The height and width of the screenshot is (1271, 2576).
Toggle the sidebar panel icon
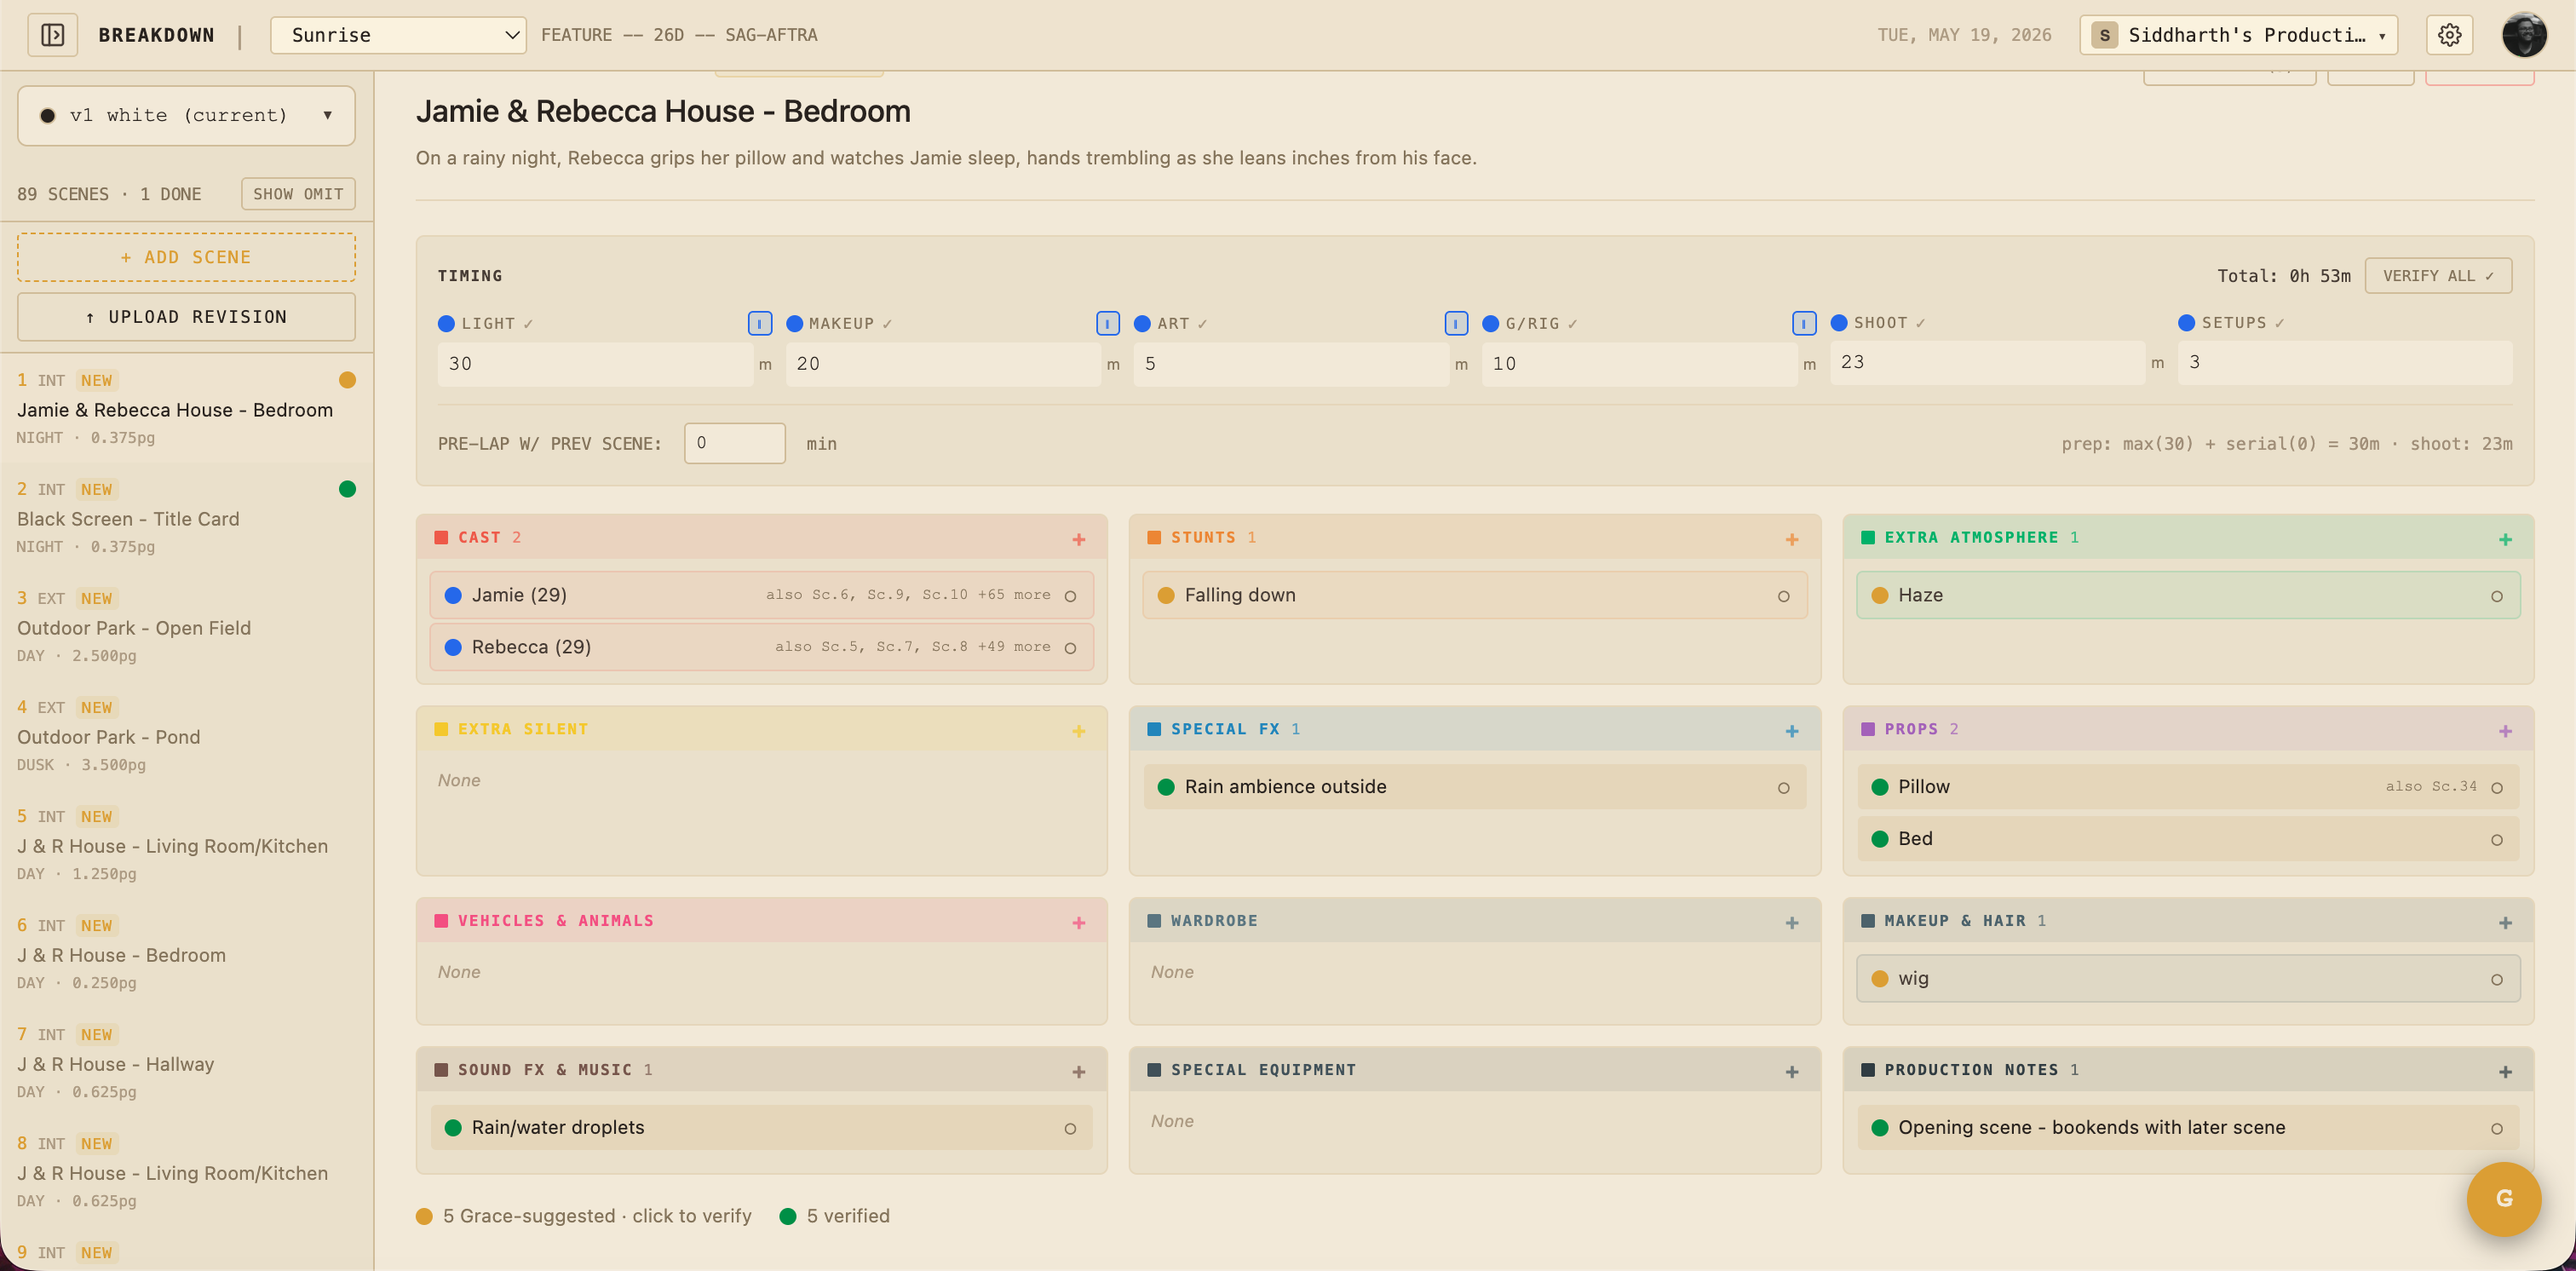pos(52,35)
